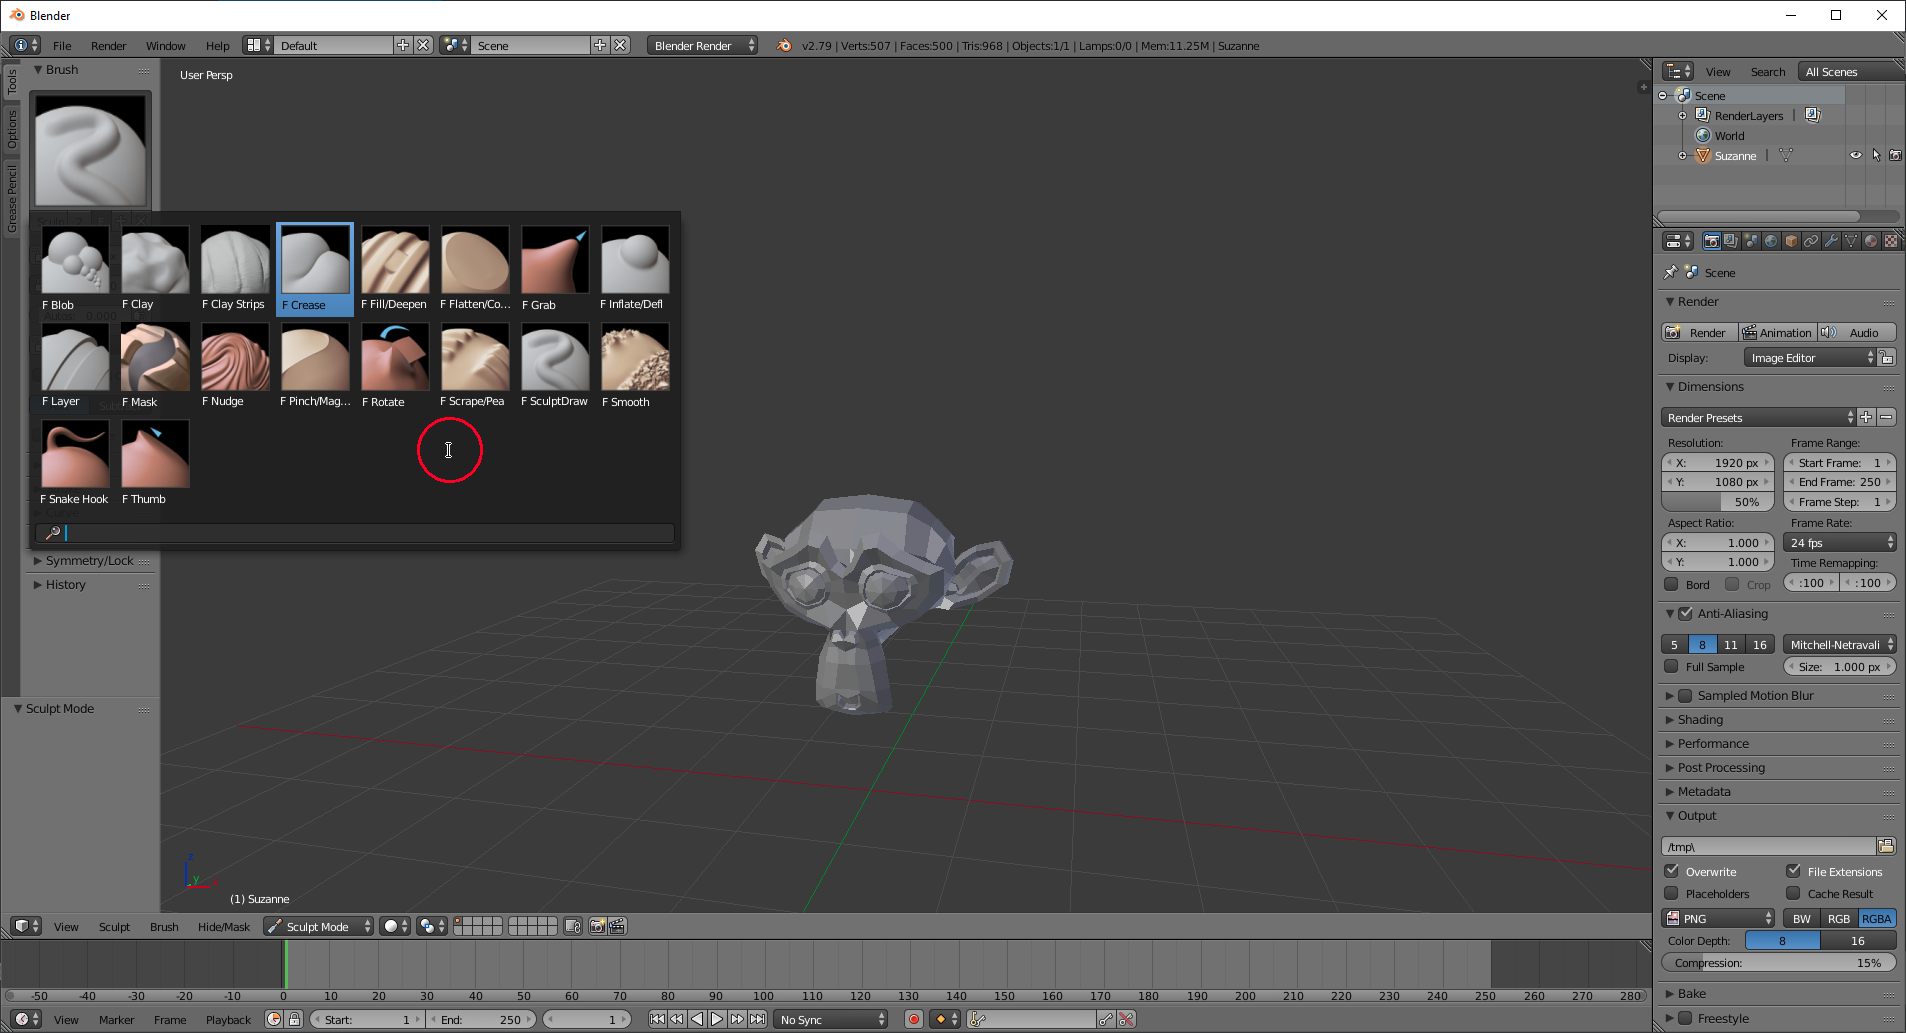Screen dimensions: 1906x1033
Task: Click the Audio render button
Action: coord(1856,332)
